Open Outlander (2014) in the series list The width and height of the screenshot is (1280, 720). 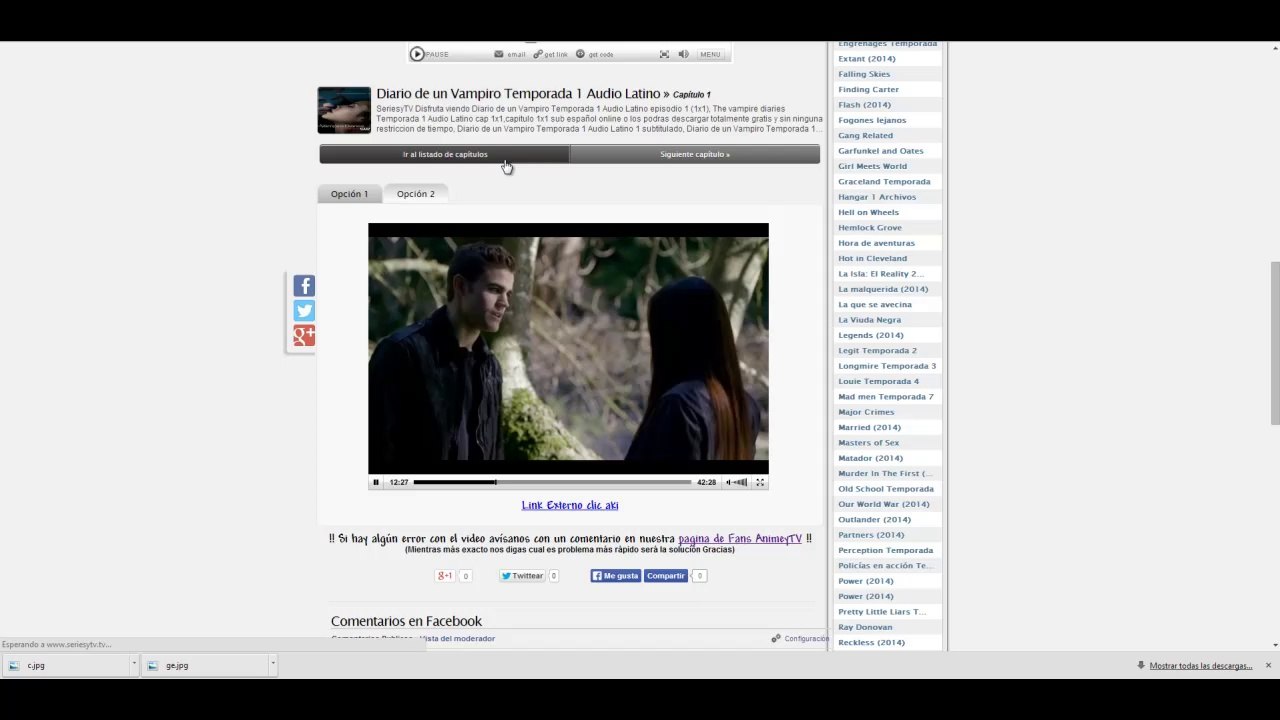pyautogui.click(x=874, y=520)
